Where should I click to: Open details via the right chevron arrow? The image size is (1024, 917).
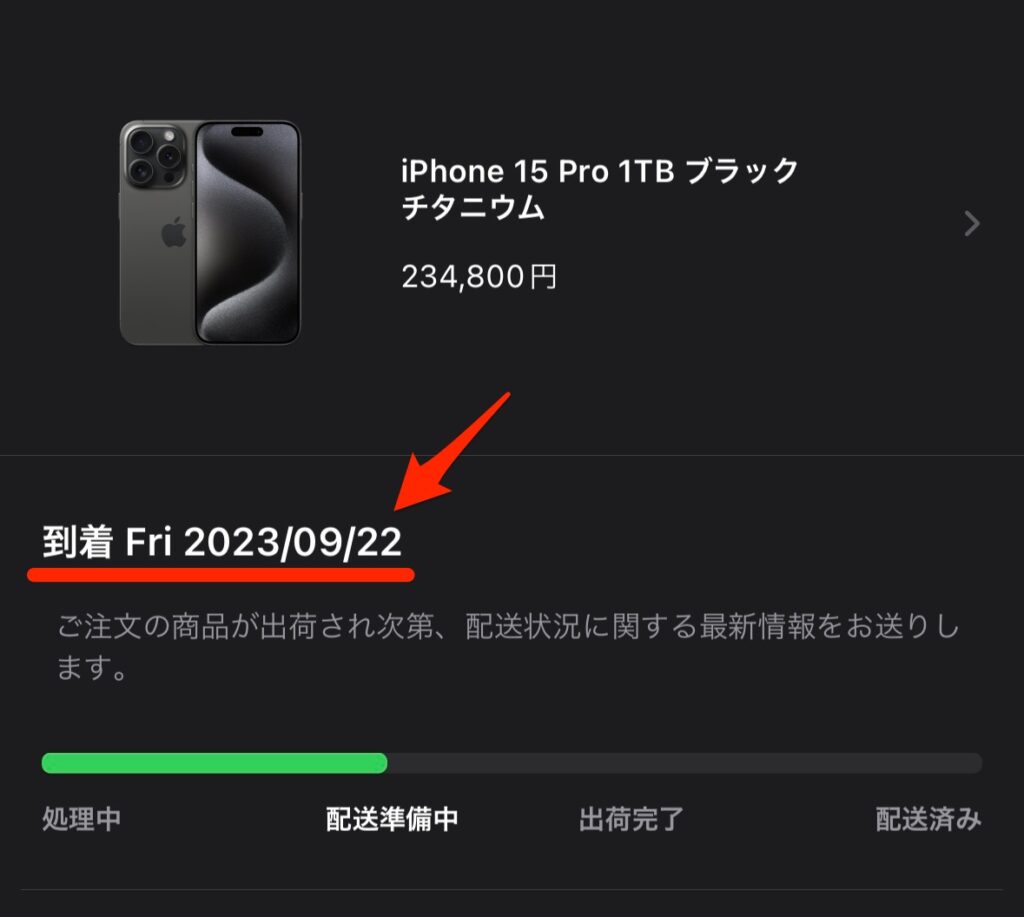(x=972, y=223)
